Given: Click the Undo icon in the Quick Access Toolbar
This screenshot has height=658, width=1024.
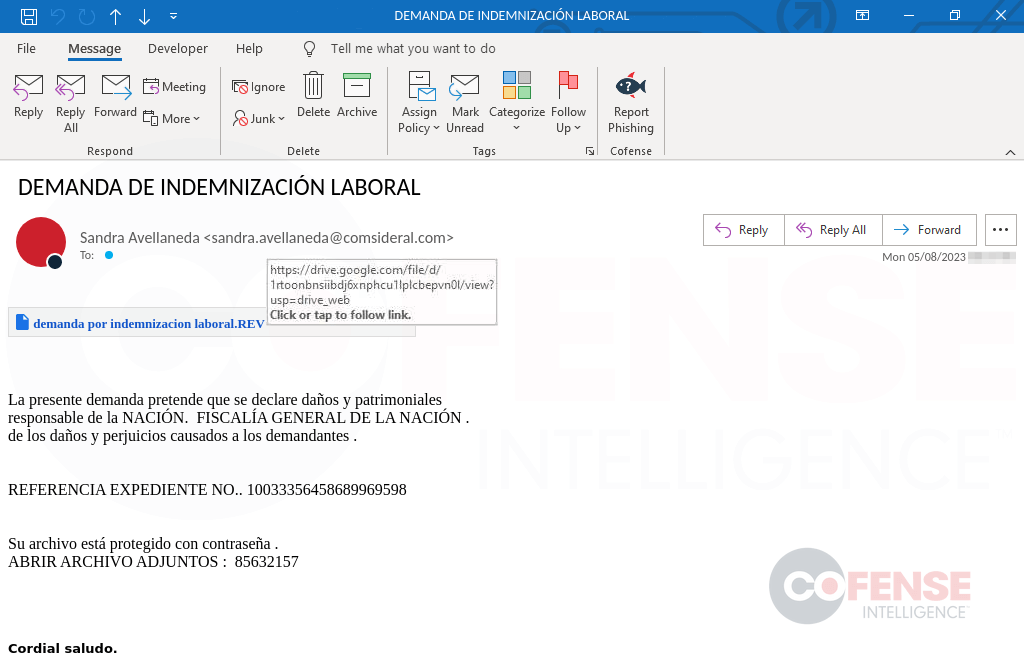Looking at the screenshot, I should point(60,16).
